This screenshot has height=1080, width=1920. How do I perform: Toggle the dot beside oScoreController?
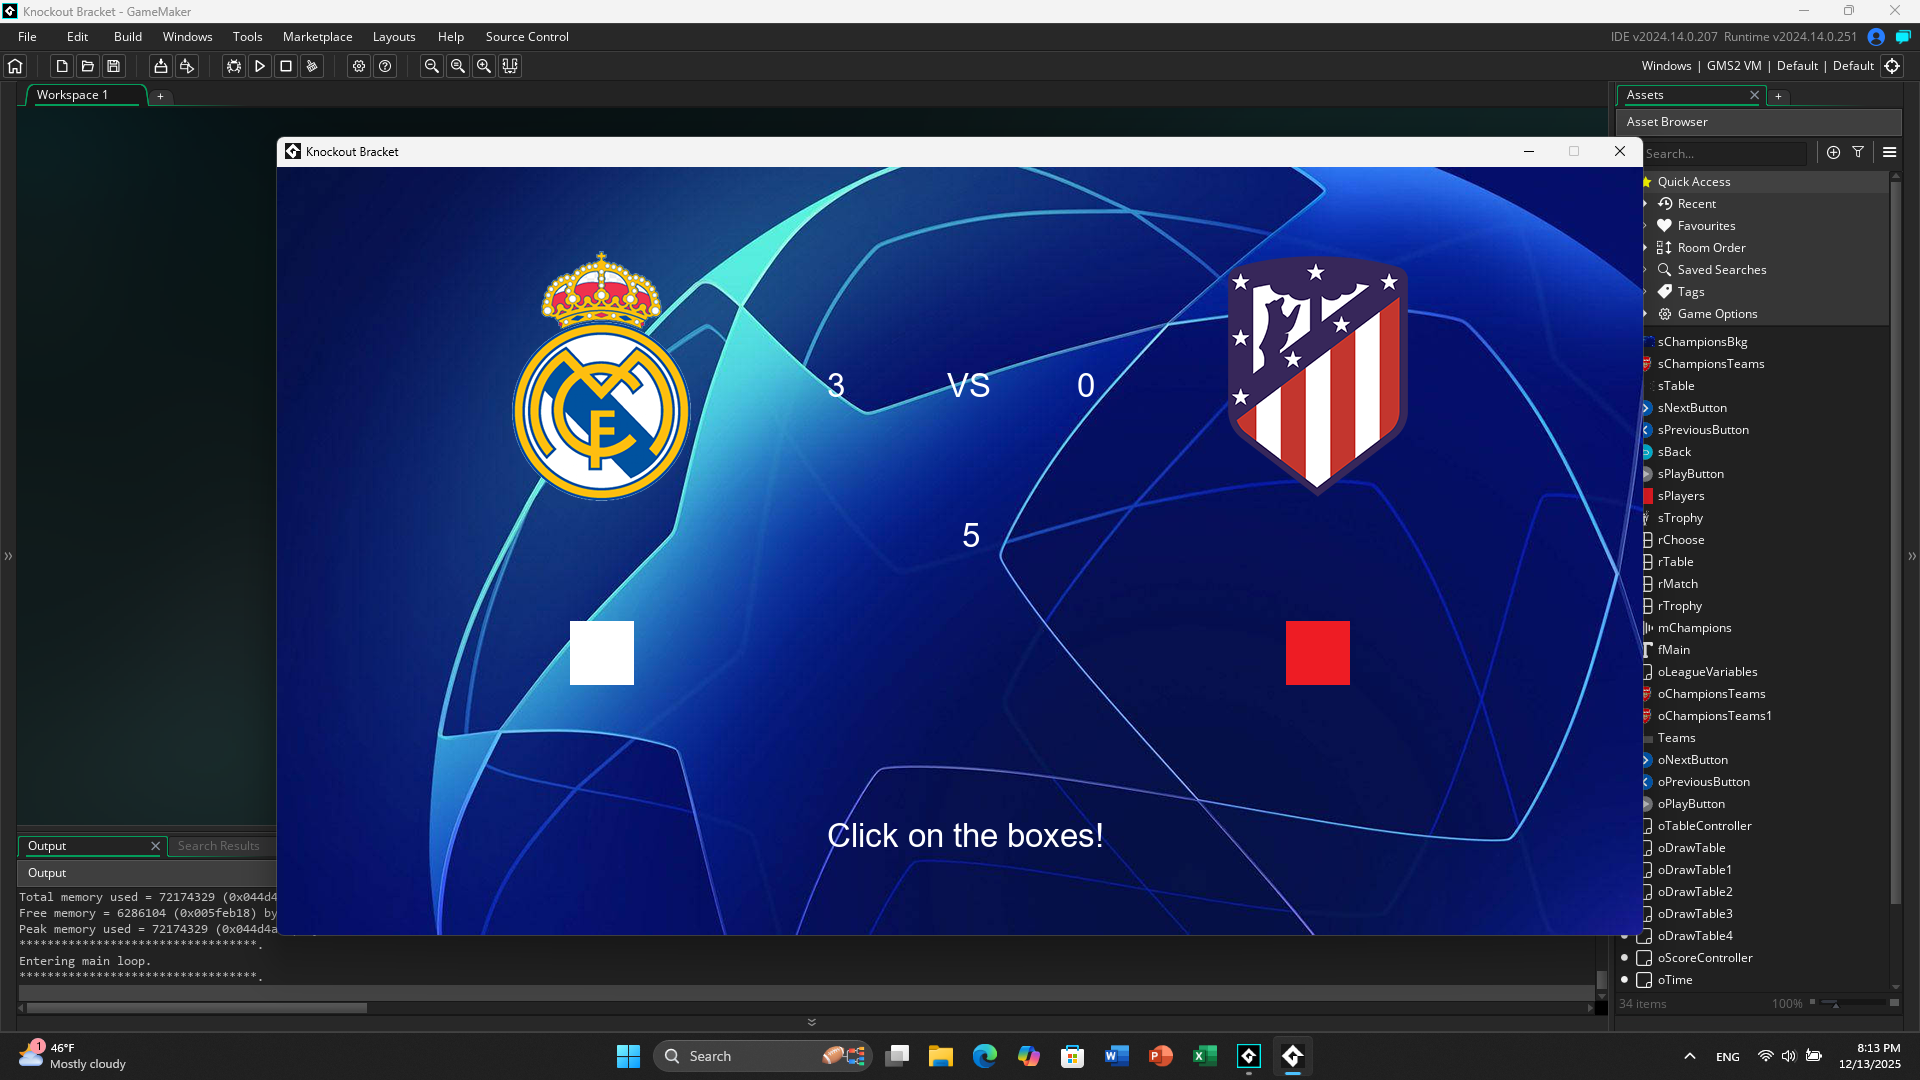1624,958
